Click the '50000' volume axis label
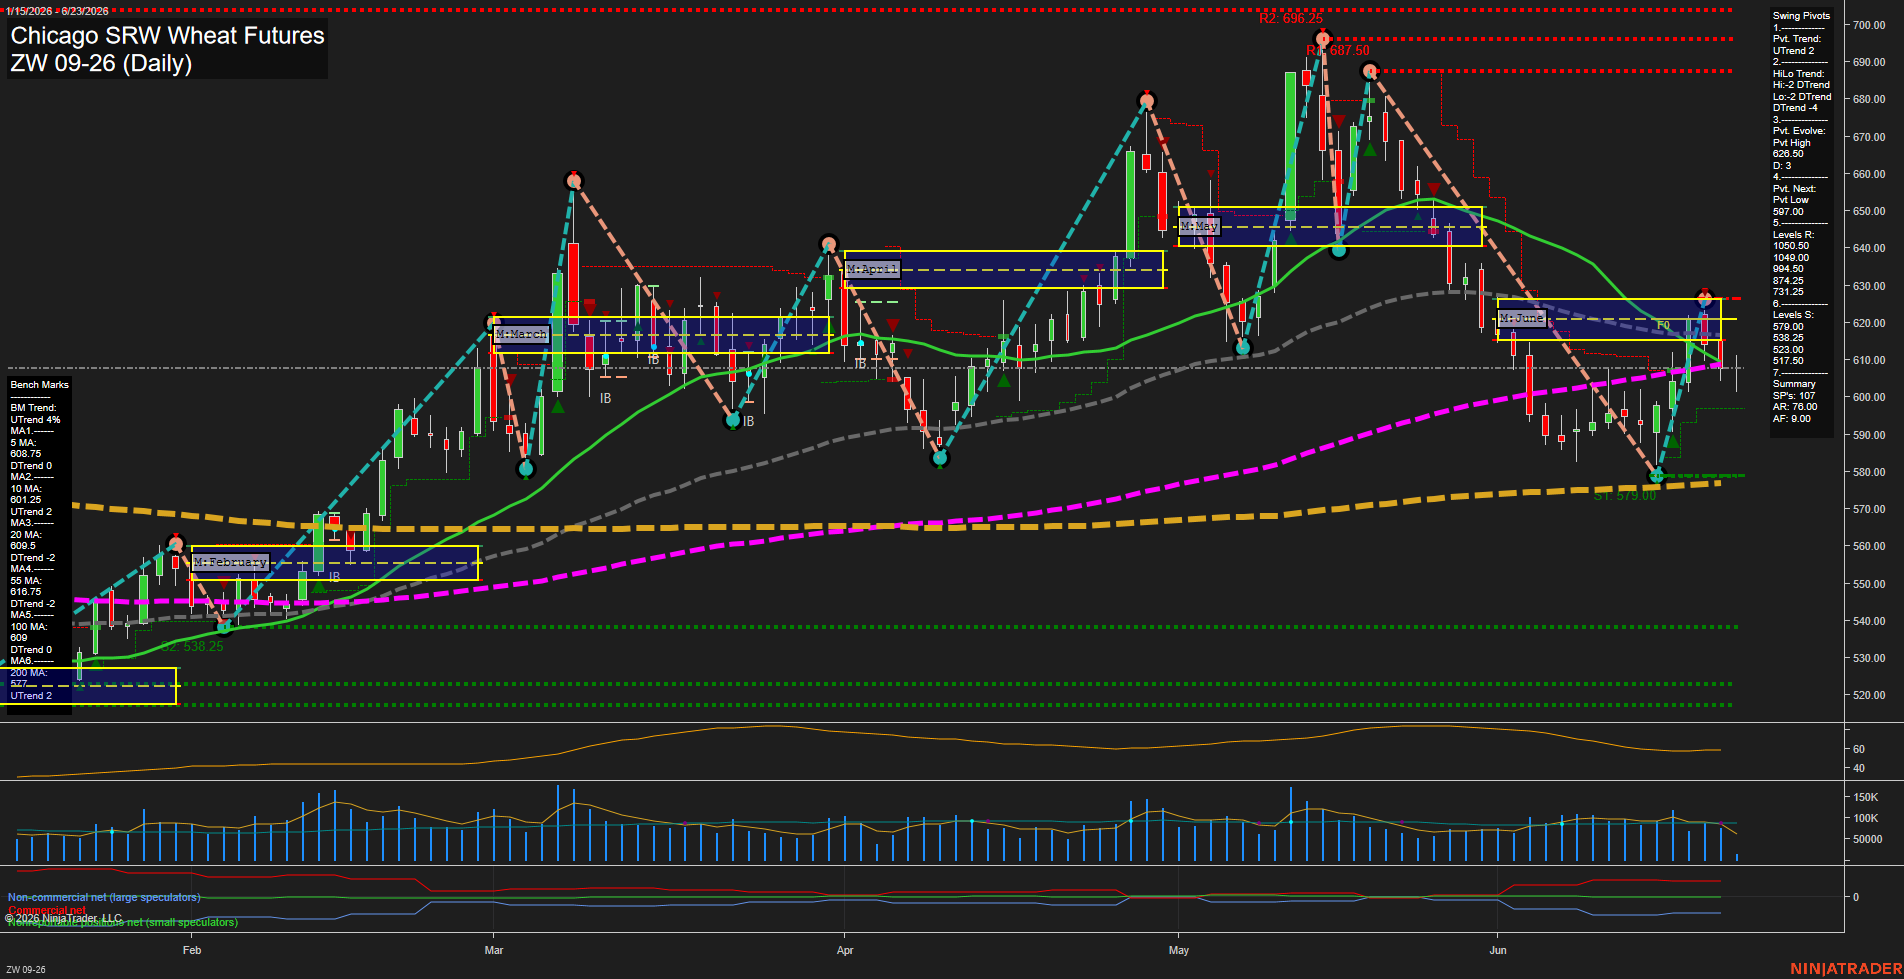Viewport: 1904px width, 979px height. pyautogui.click(x=1867, y=839)
